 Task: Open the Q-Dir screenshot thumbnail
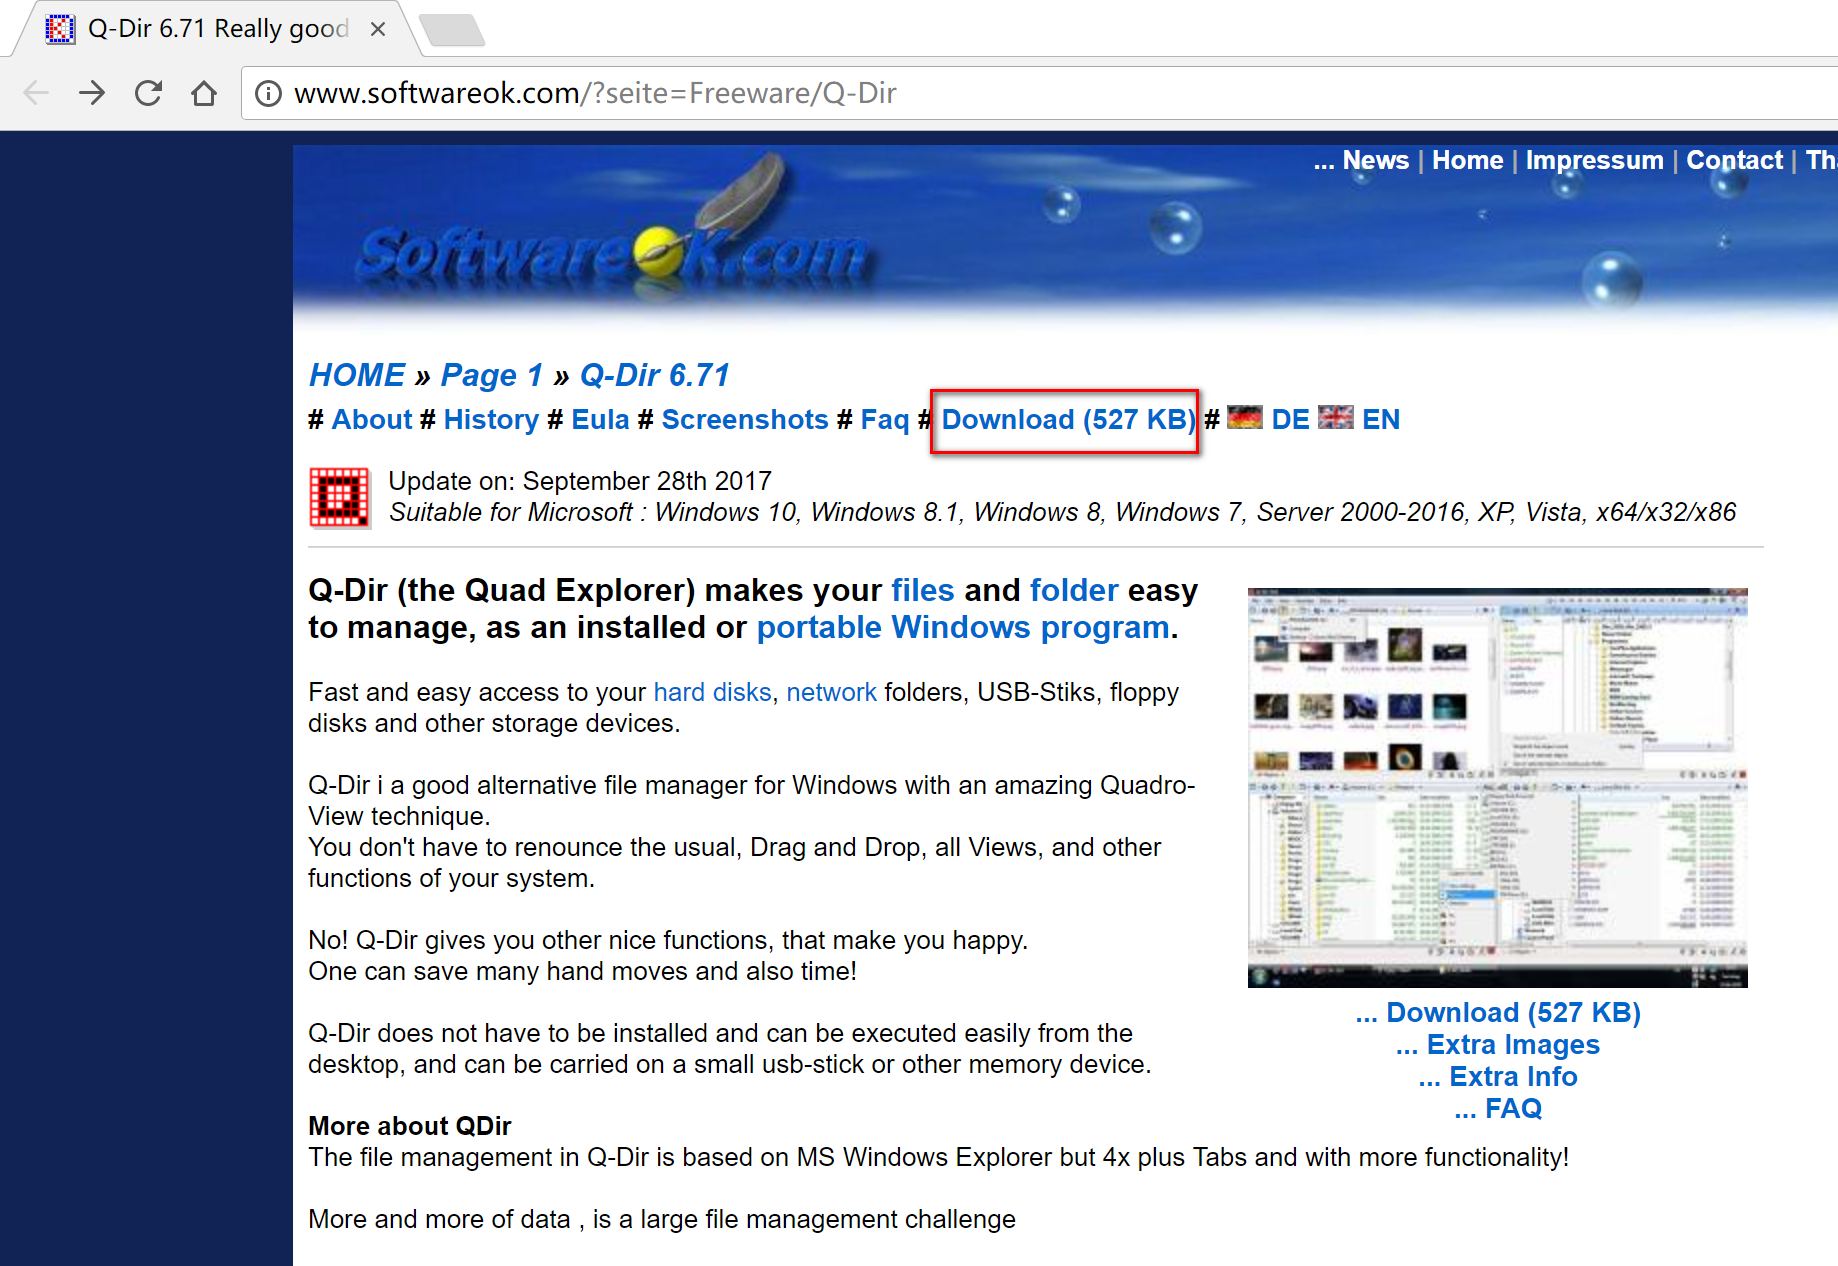[x=1497, y=787]
